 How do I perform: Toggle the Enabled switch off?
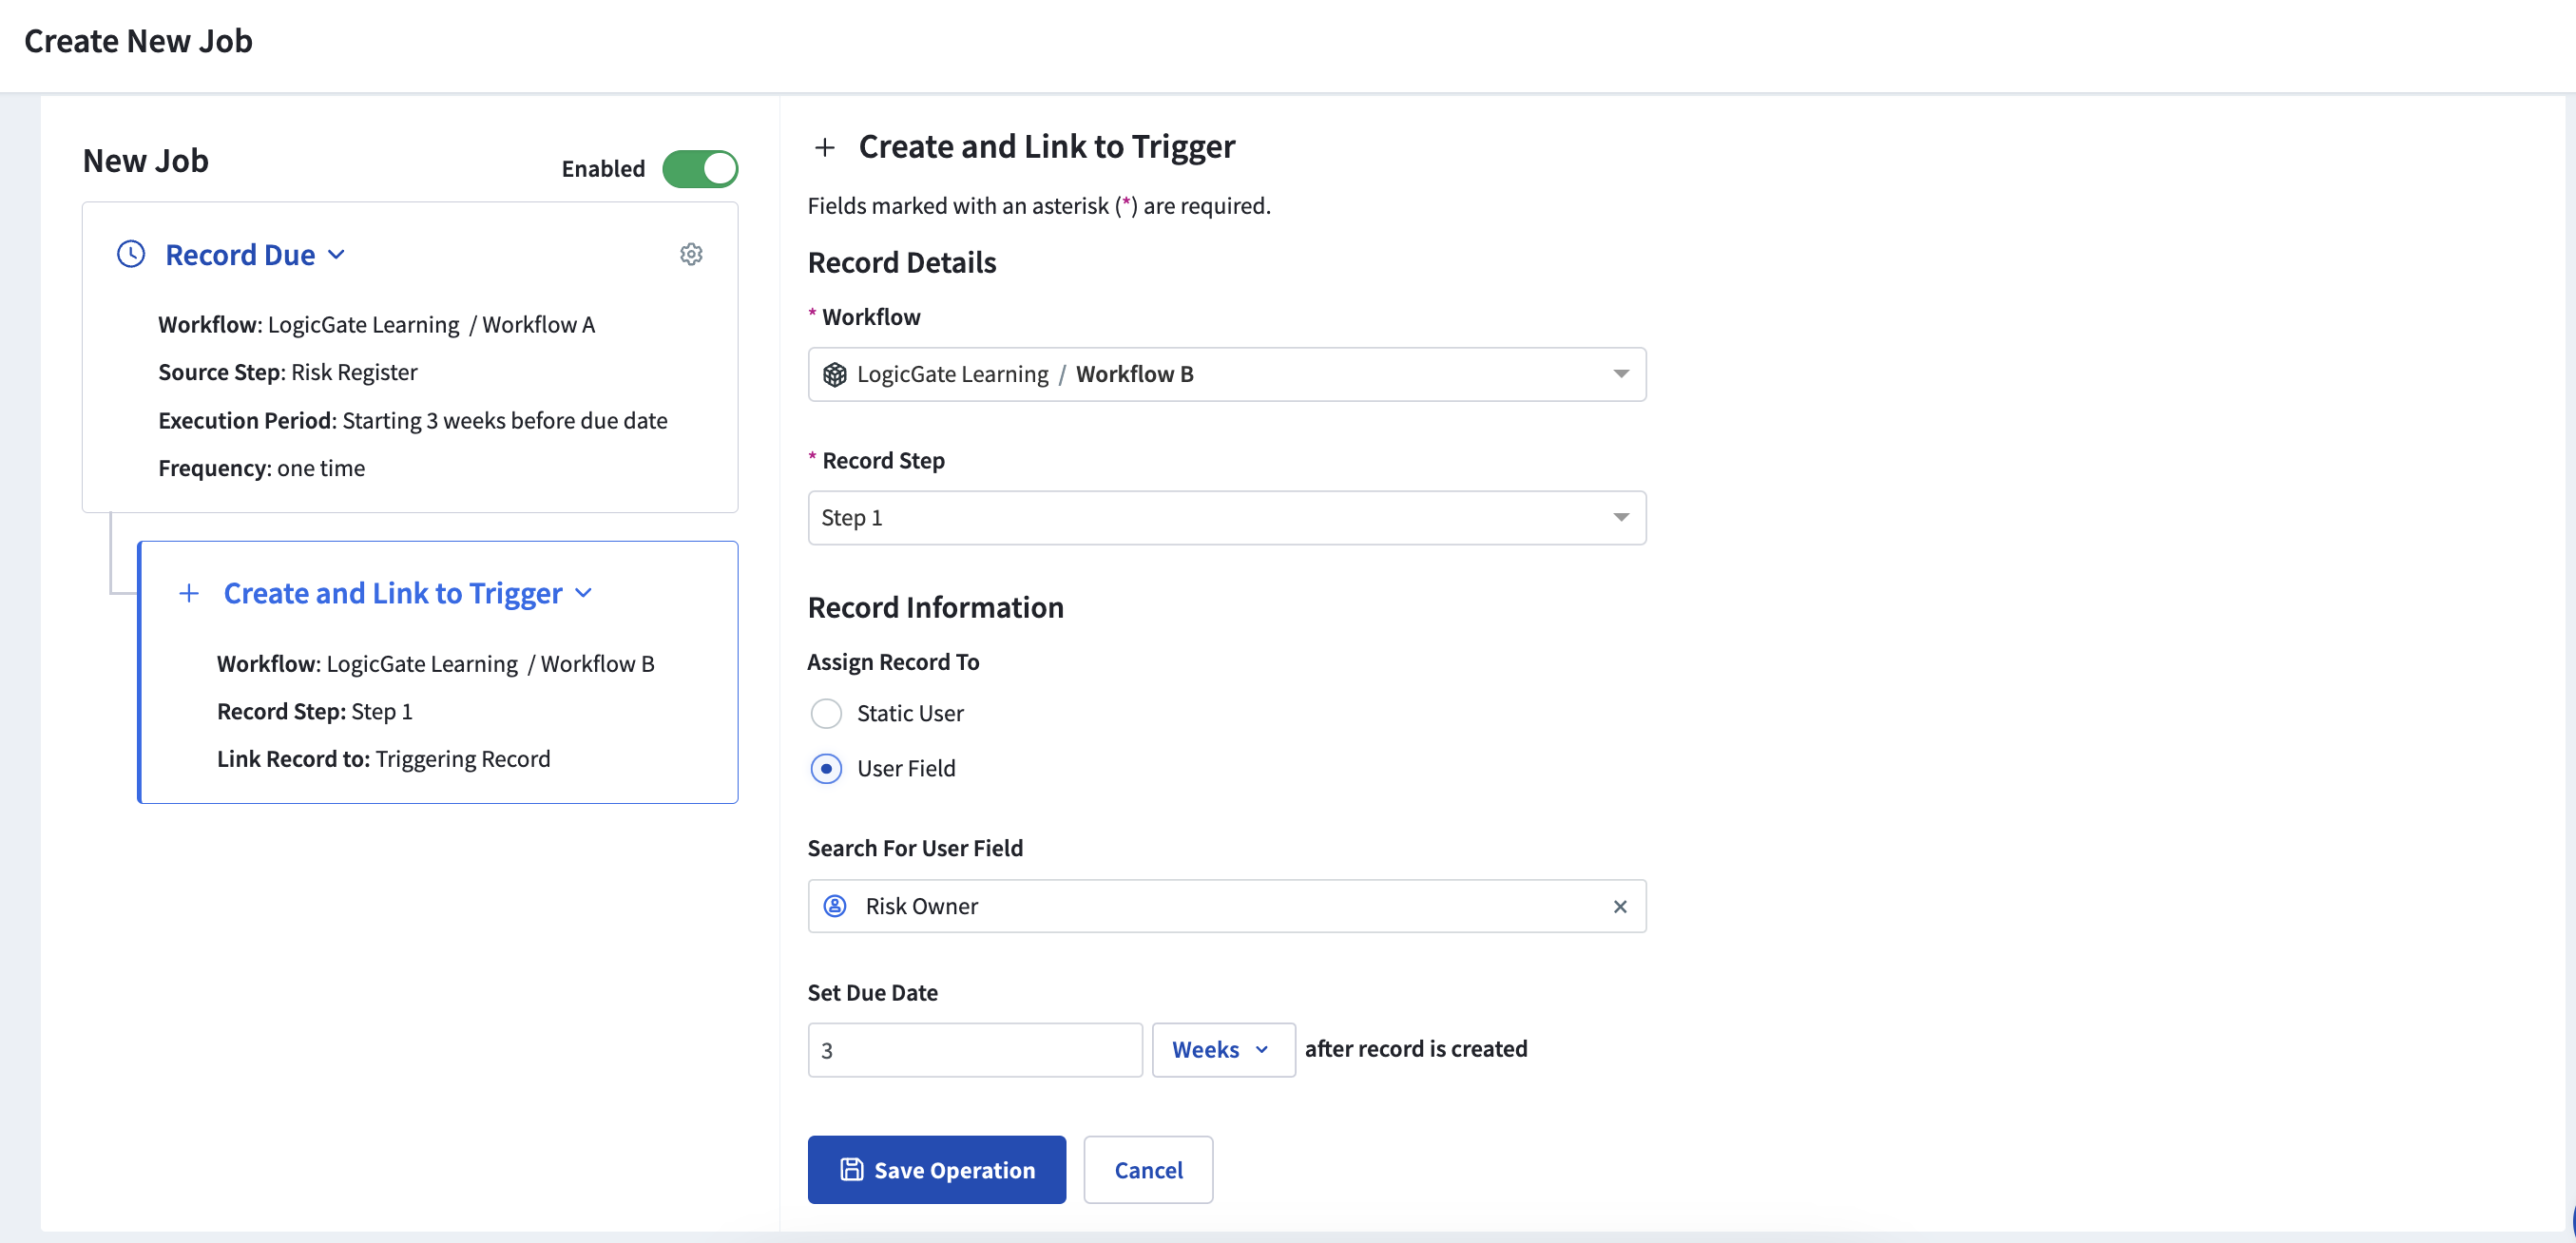click(700, 168)
